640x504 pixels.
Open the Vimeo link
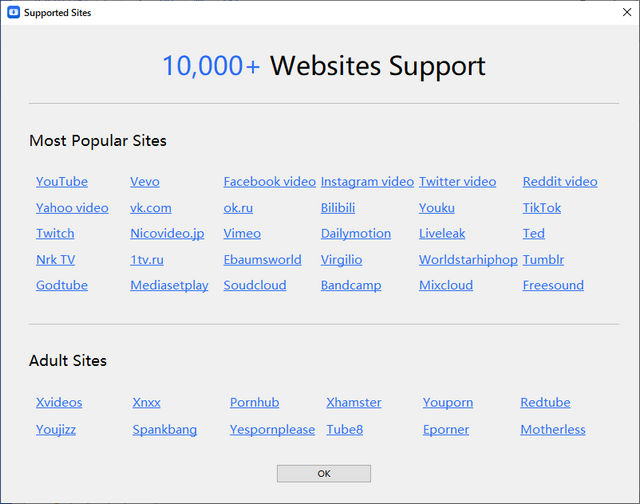(x=242, y=234)
